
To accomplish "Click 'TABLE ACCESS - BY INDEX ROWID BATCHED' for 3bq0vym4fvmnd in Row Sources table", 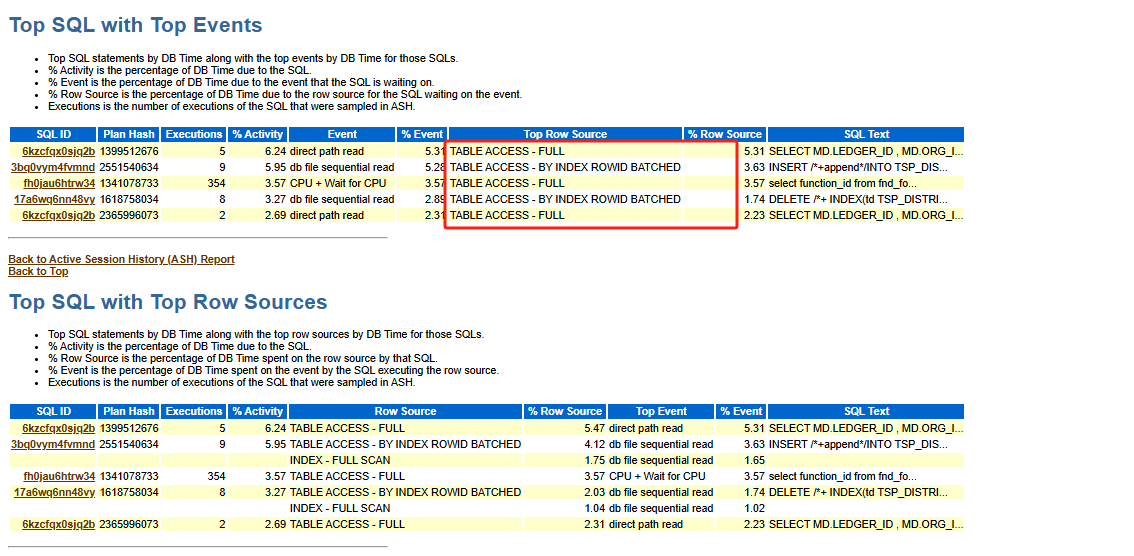I will coord(405,444).
